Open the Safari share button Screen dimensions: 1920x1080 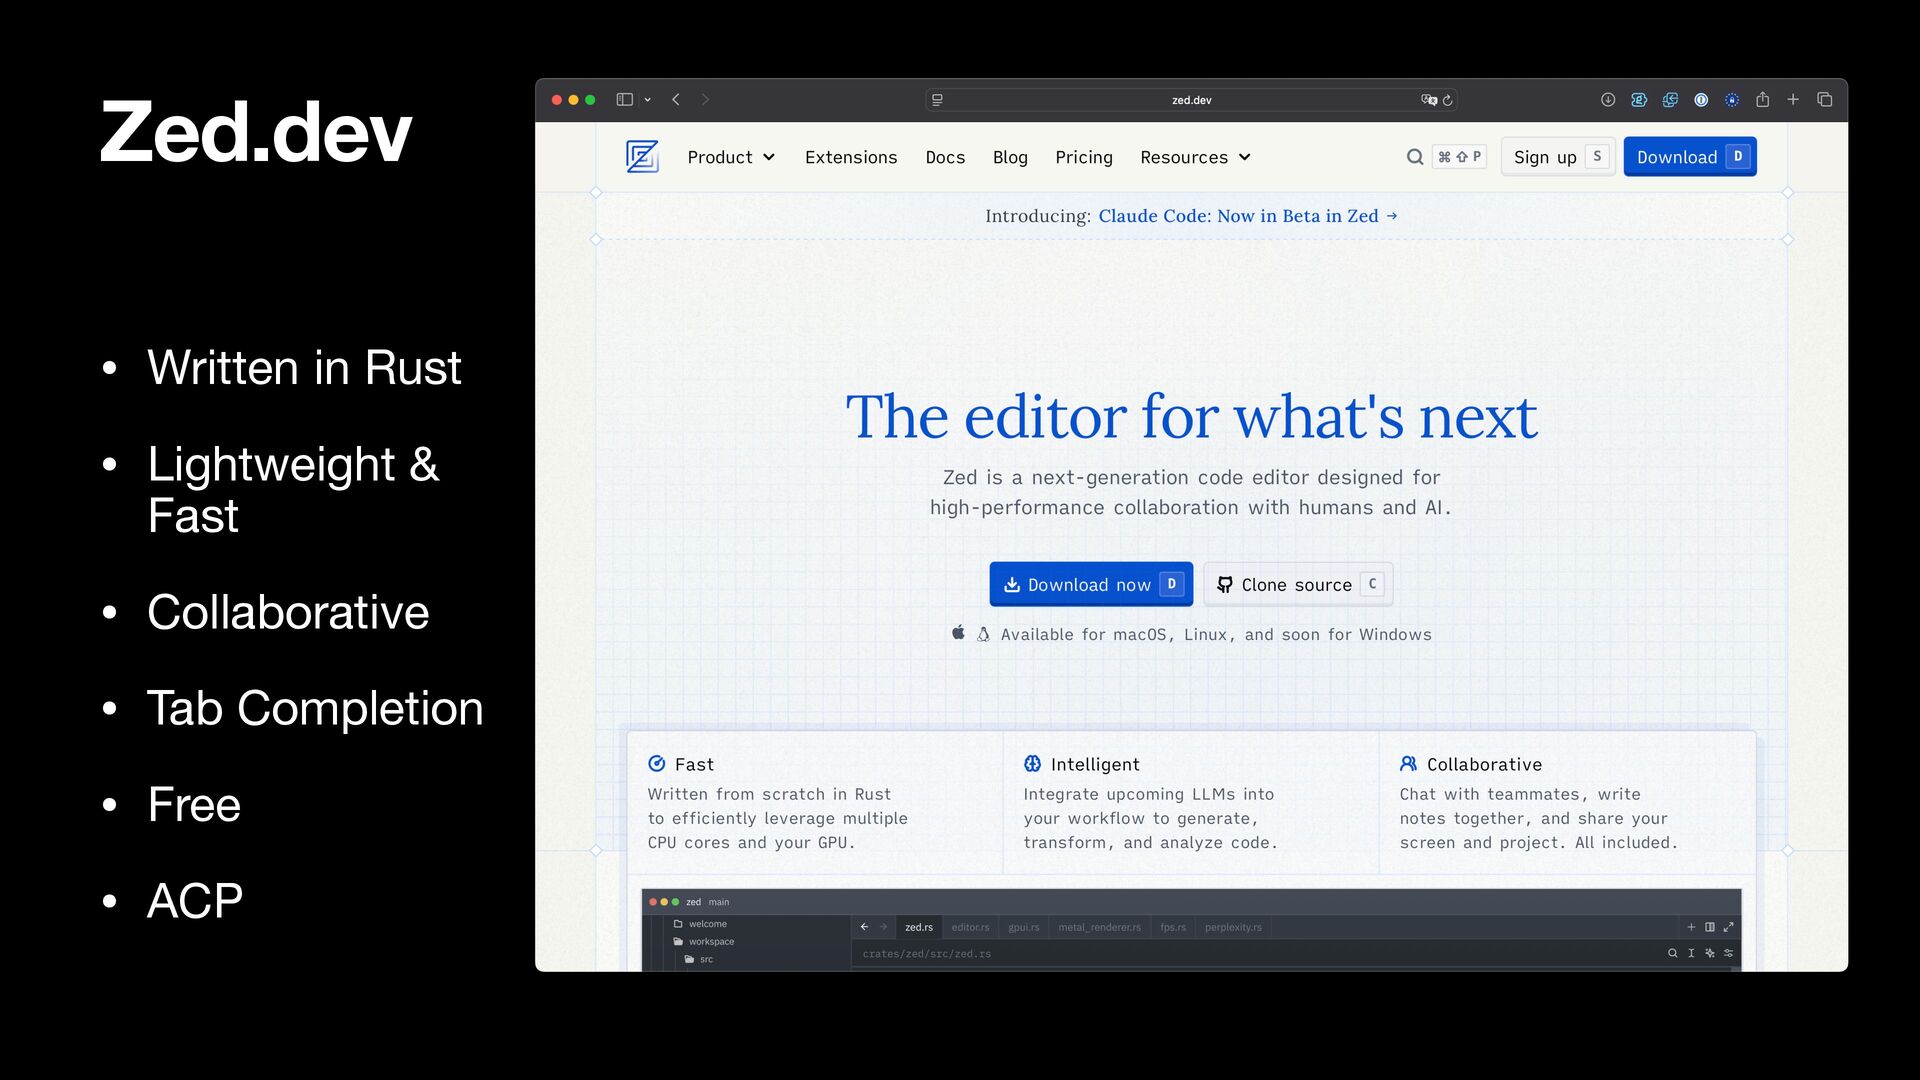click(1763, 100)
